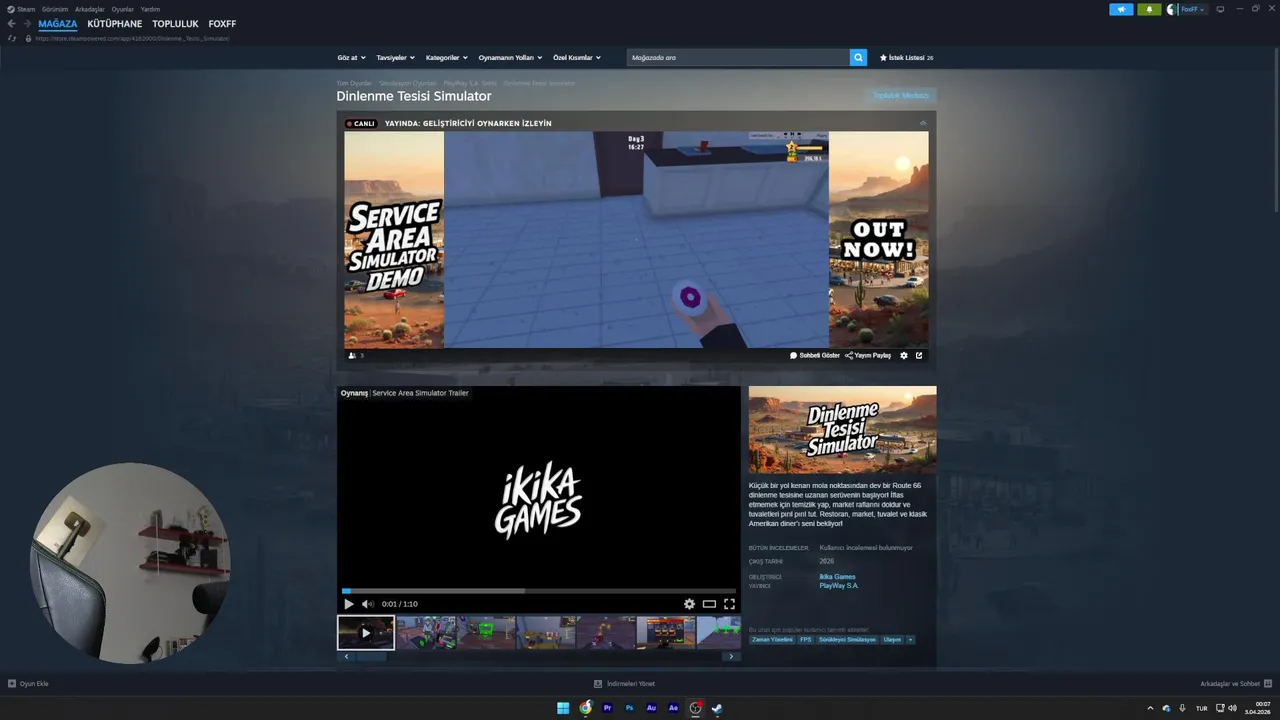Open the Oyunlar menu
Viewport: 1280px width, 720px height.
tap(122, 9)
